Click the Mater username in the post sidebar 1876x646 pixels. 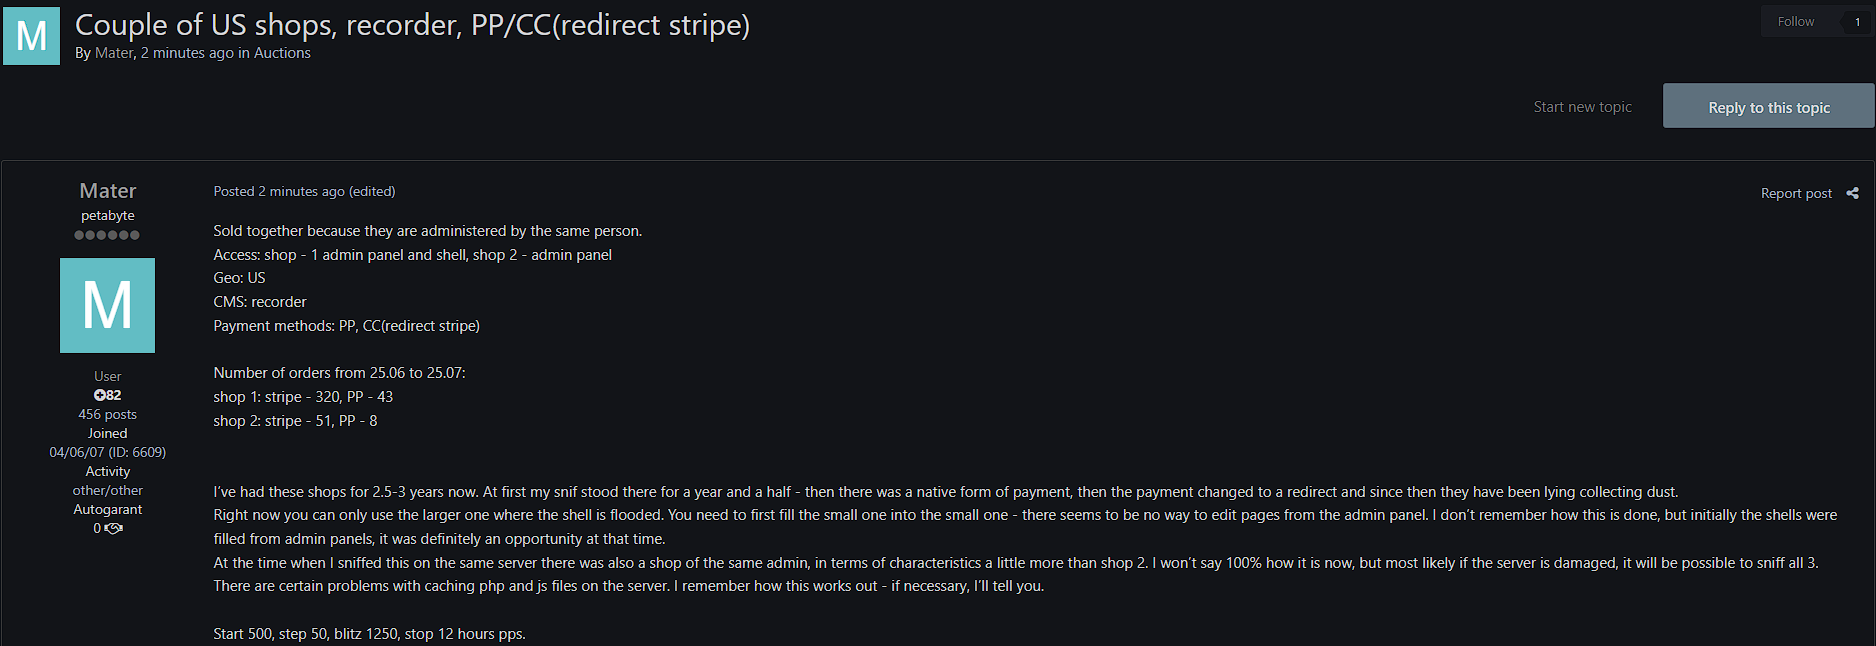point(108,190)
